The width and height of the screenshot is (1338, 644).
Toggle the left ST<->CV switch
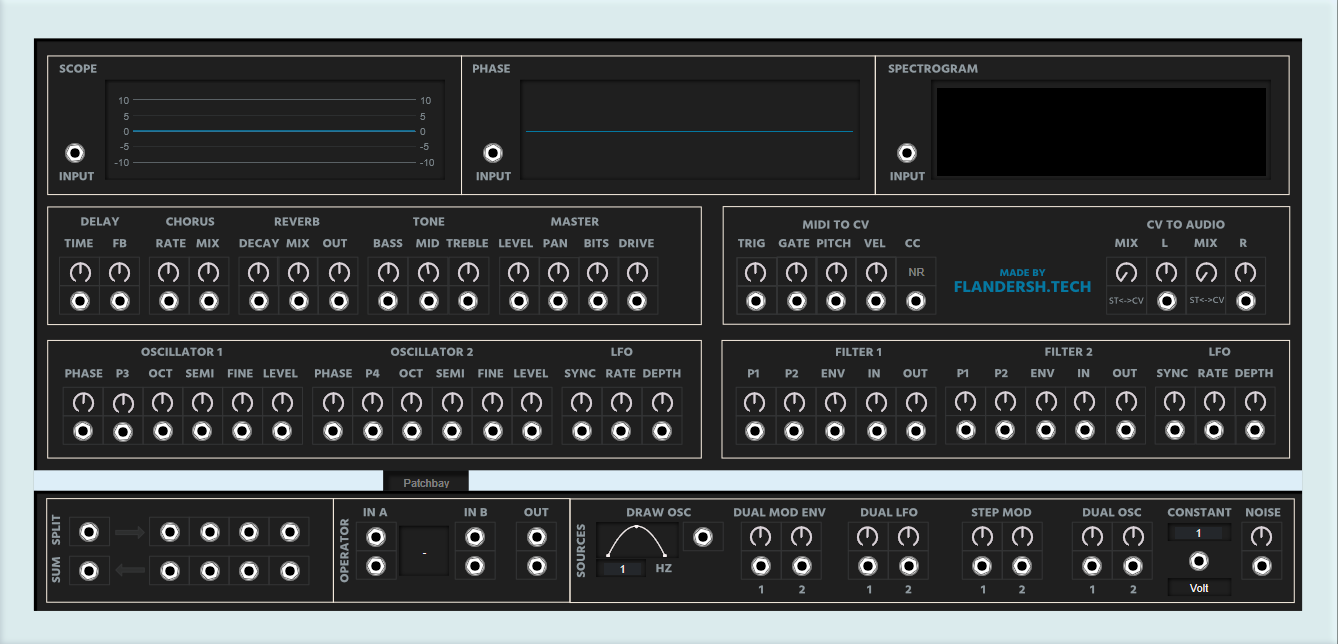point(1126,299)
